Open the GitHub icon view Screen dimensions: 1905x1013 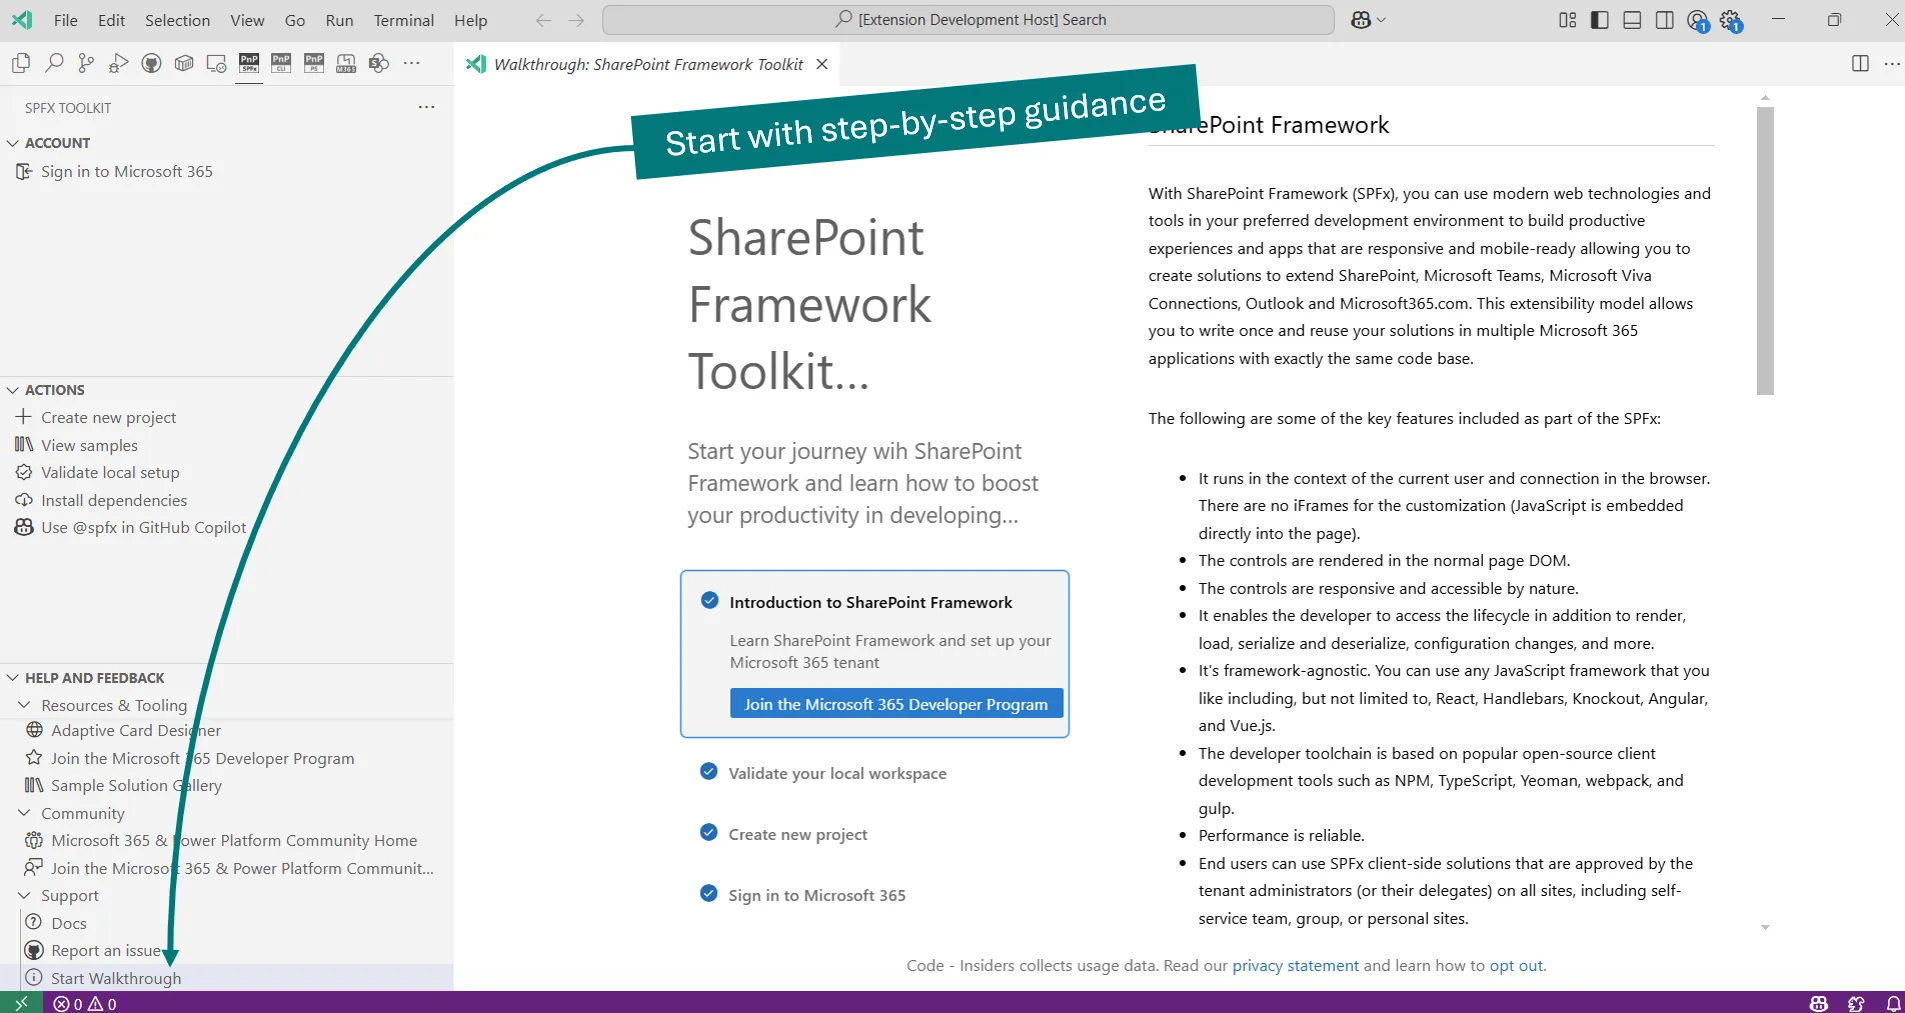[x=151, y=63]
